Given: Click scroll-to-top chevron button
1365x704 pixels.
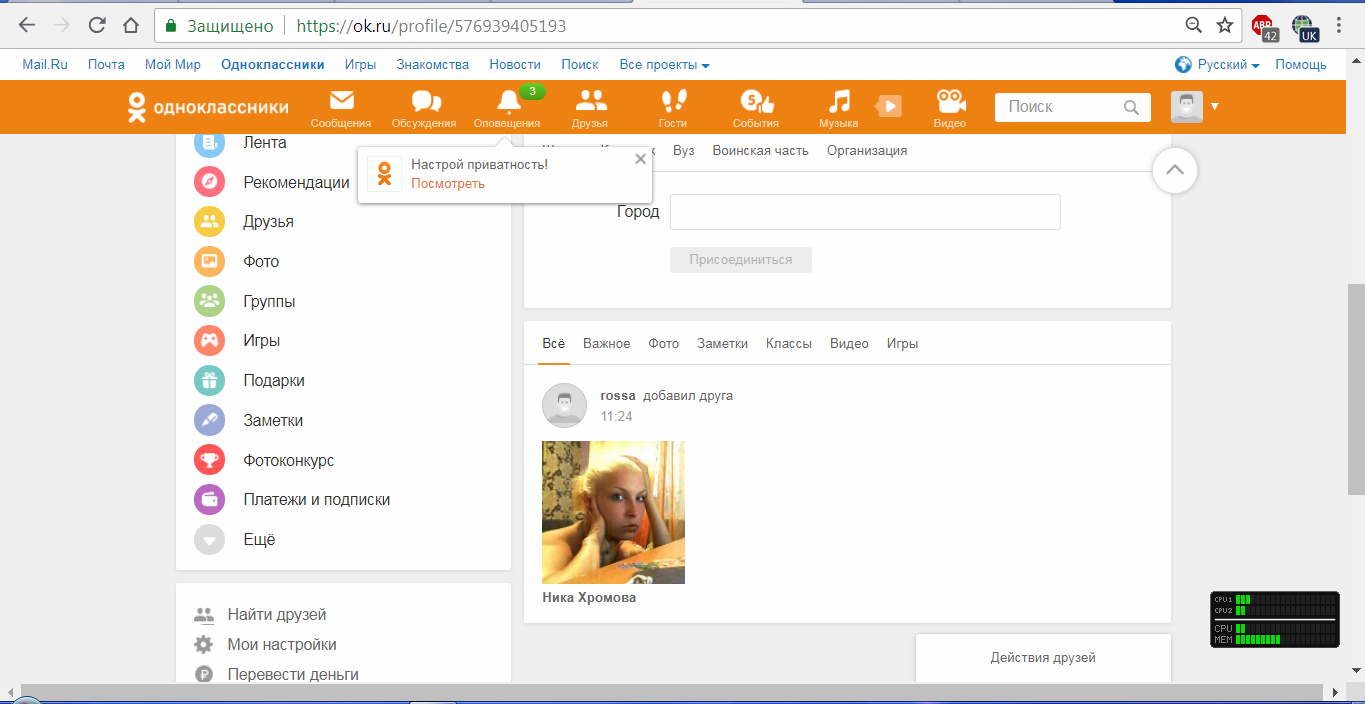Looking at the screenshot, I should coord(1175,170).
